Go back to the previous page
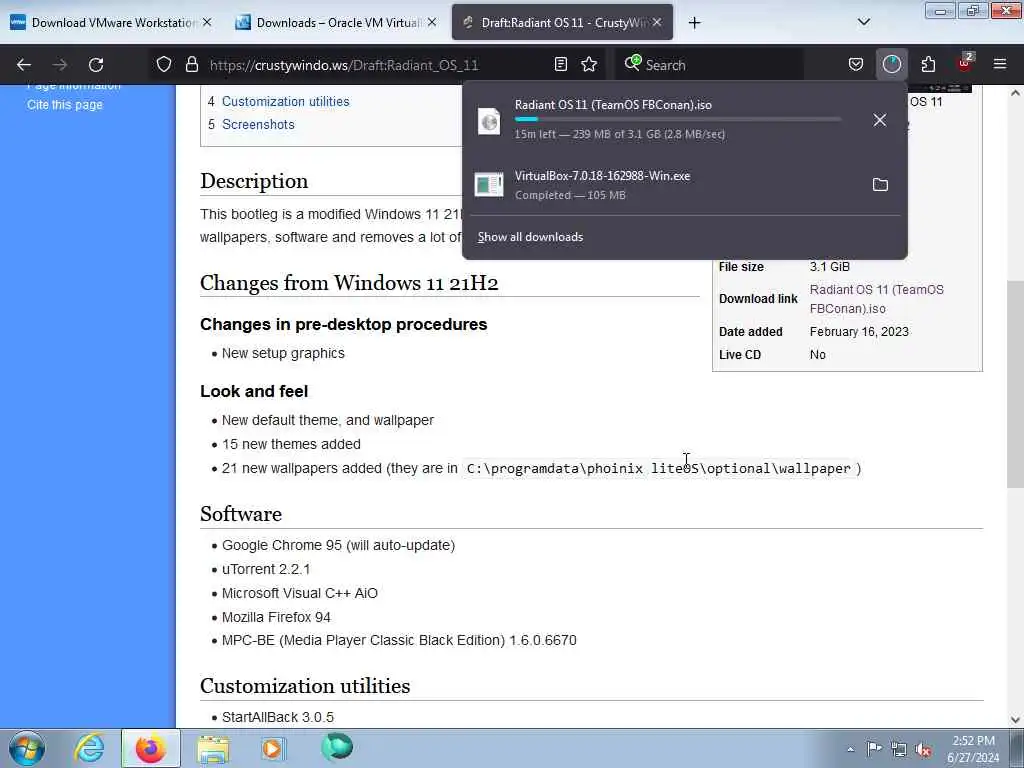 [x=24, y=65]
